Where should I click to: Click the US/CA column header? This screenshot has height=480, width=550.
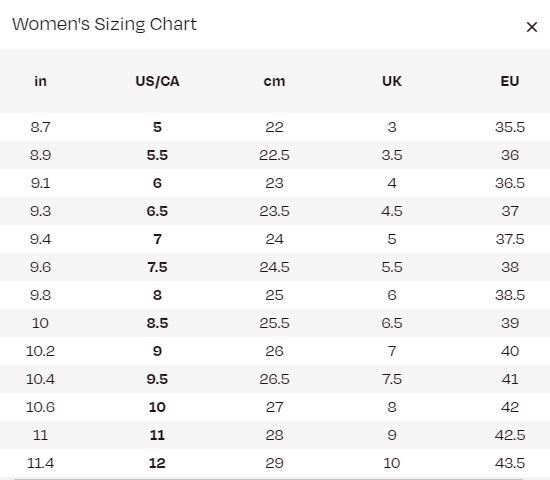pyautogui.click(x=157, y=81)
